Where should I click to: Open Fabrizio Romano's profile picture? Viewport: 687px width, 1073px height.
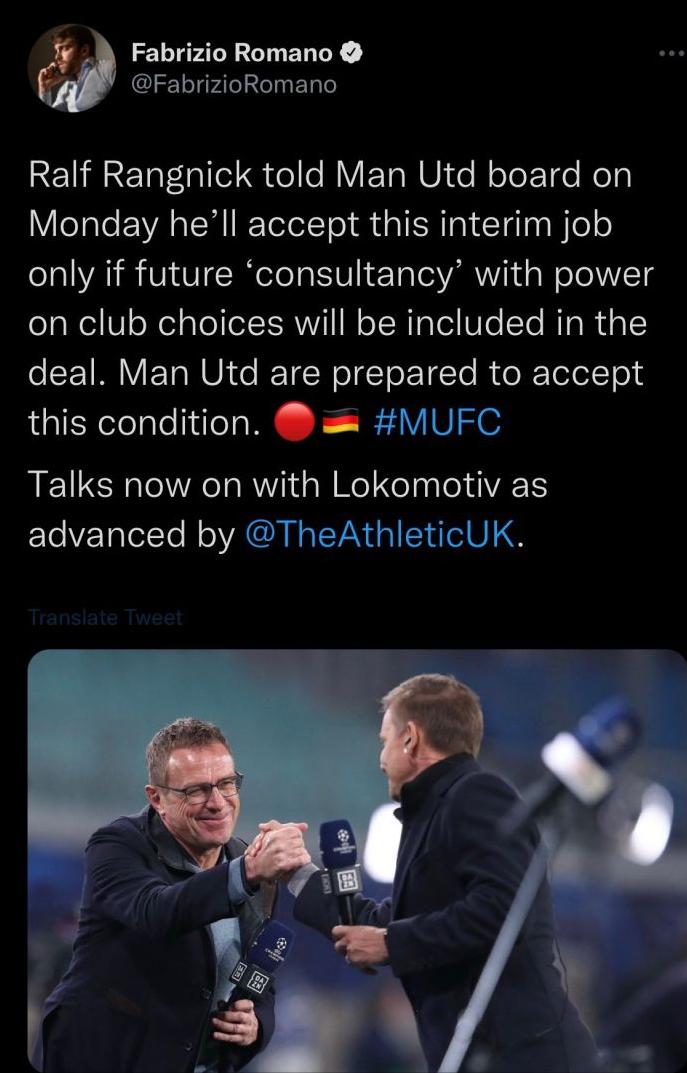(x=71, y=68)
